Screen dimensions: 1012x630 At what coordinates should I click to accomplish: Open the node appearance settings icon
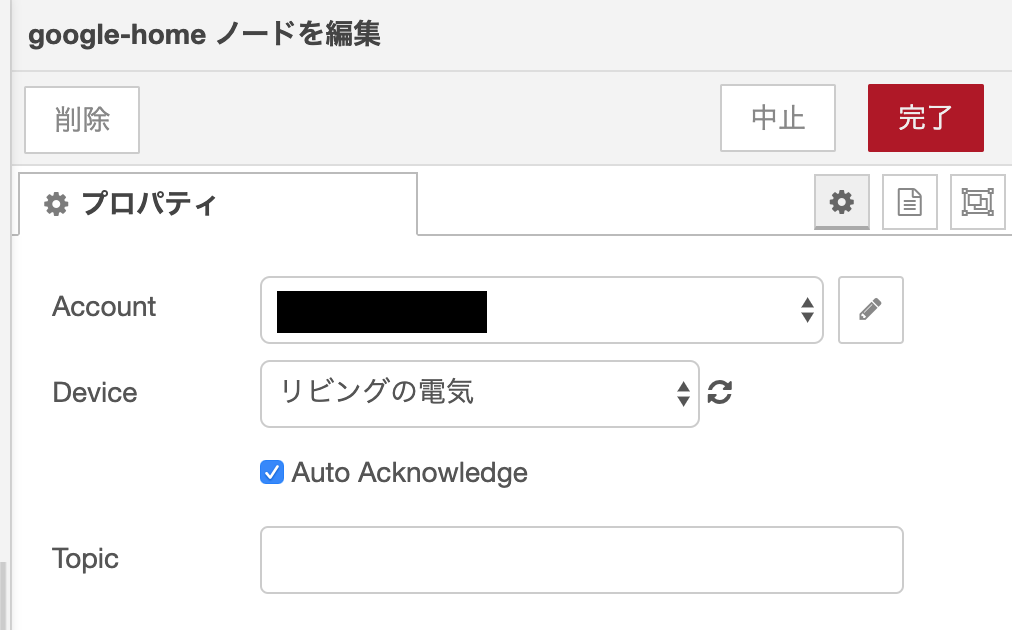click(977, 202)
